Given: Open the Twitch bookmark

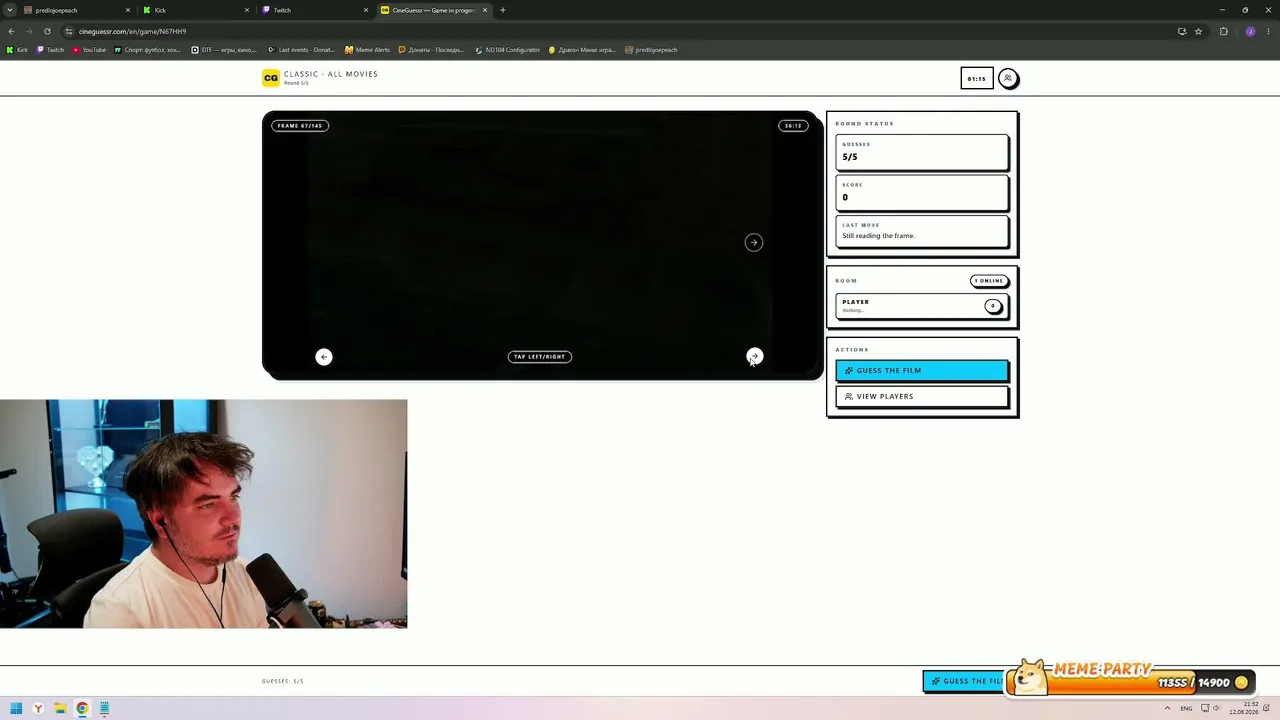Looking at the screenshot, I should point(51,50).
